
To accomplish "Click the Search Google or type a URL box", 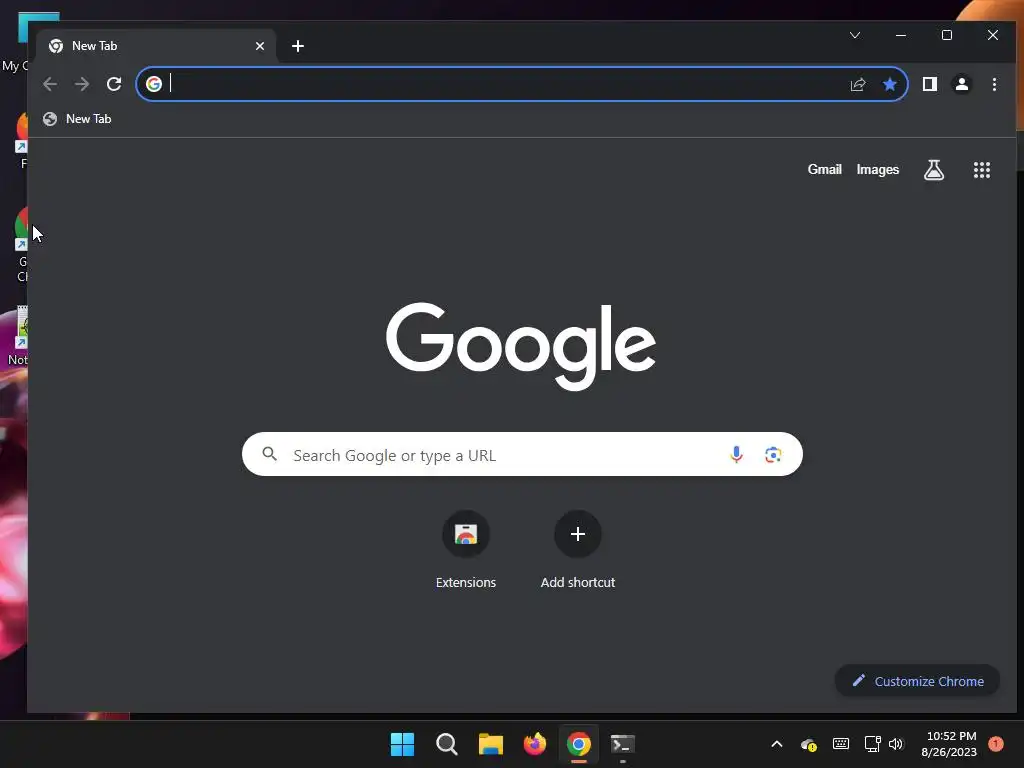I will 522,455.
